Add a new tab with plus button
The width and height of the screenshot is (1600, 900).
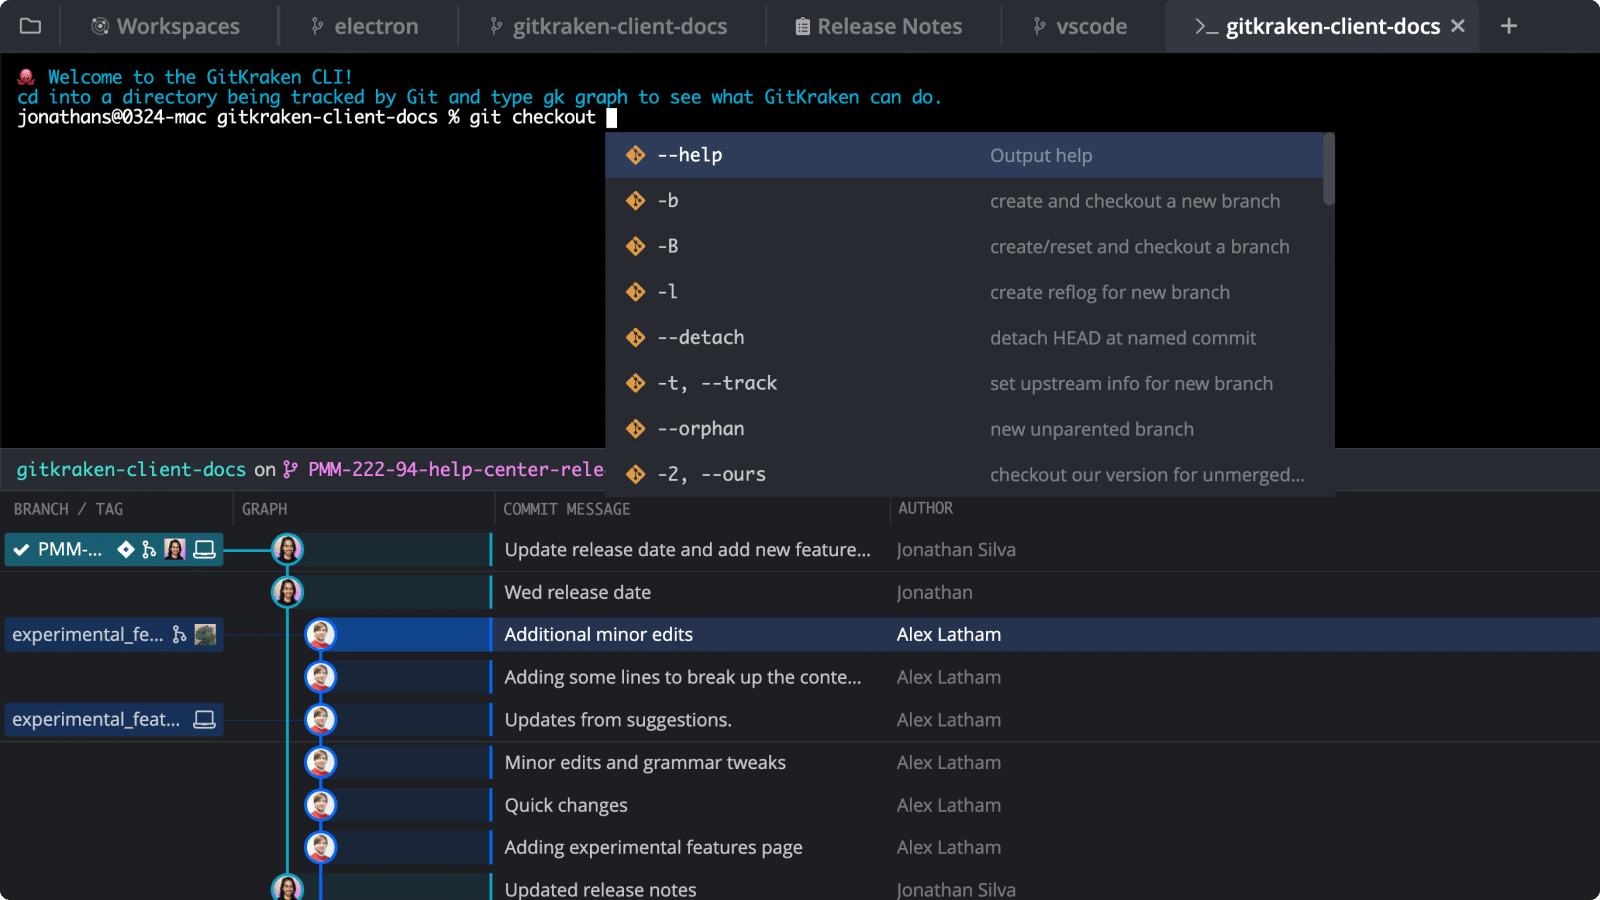click(x=1509, y=26)
